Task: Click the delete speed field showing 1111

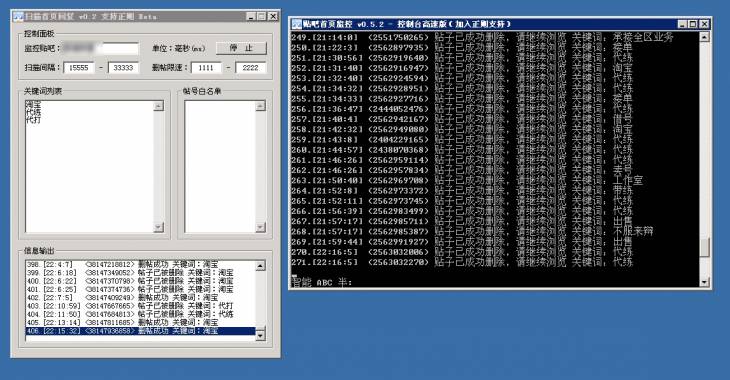Action: [206, 68]
